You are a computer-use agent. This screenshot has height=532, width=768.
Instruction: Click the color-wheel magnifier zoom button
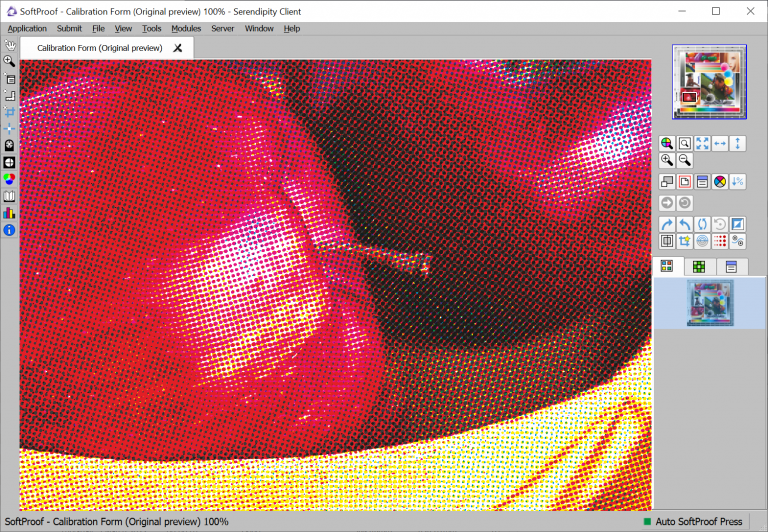[x=667, y=143]
